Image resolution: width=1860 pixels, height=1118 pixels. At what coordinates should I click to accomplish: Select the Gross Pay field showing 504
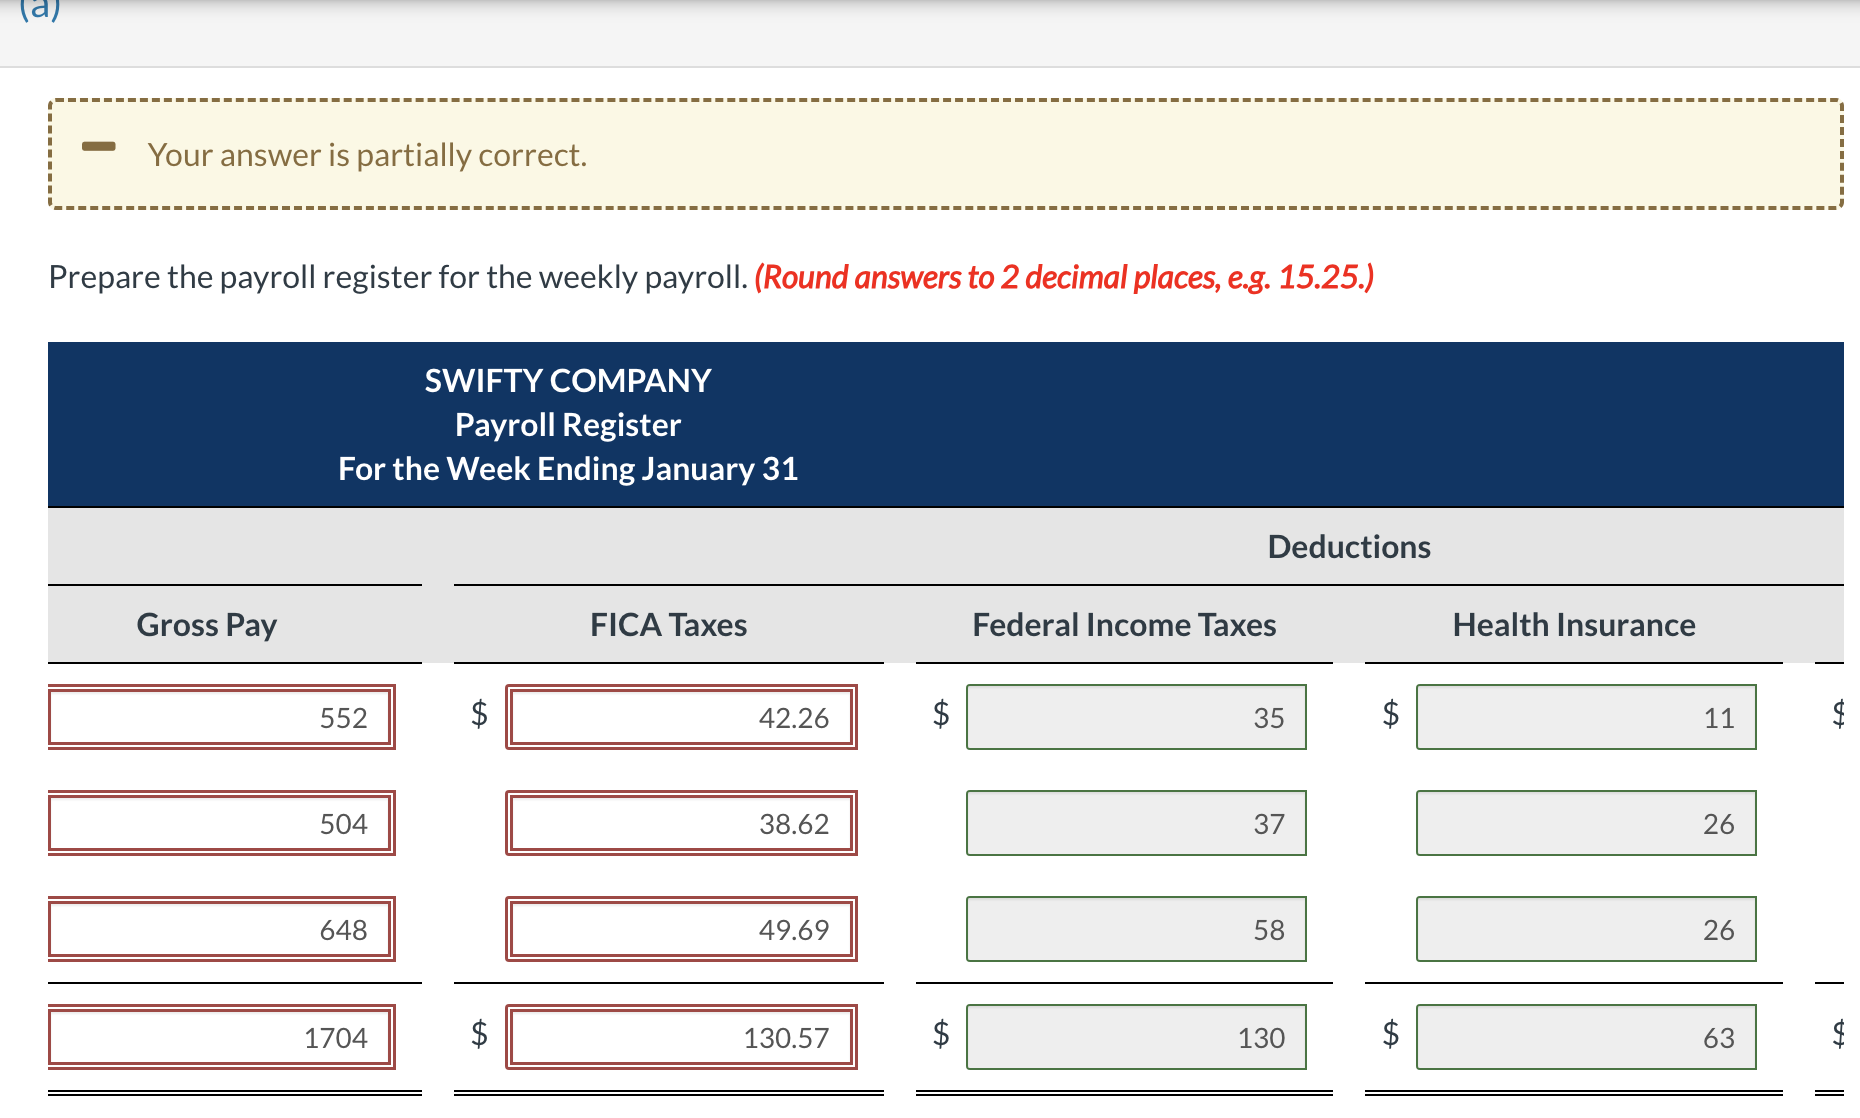point(221,823)
